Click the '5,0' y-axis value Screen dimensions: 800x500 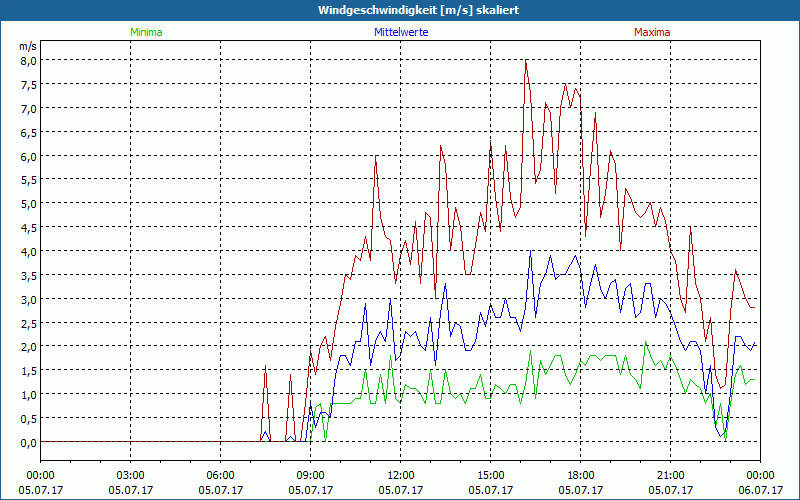[29, 204]
